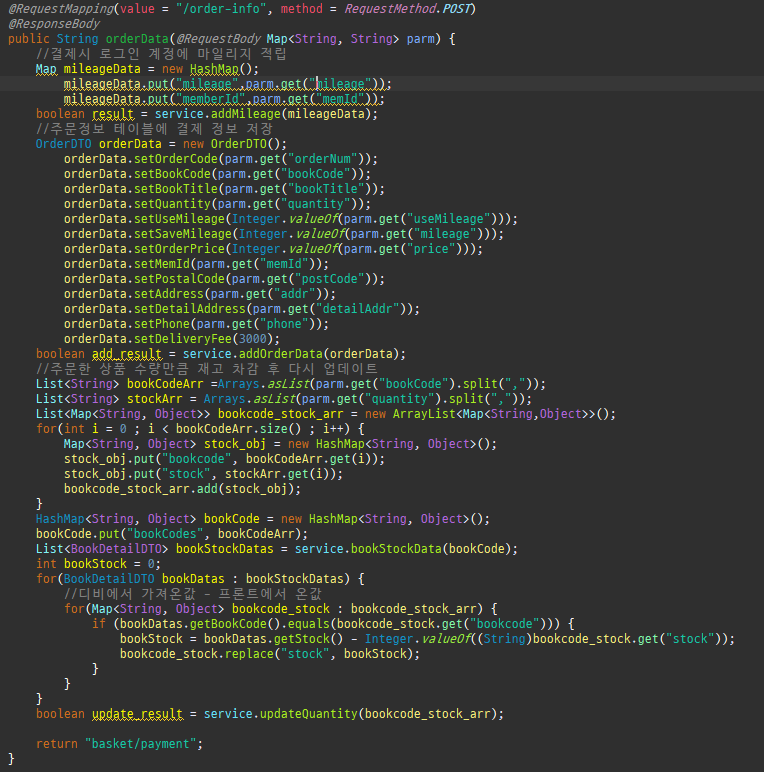Viewport: 764px width, 772px height.
Task: Click the return "basket/payment" statement
Action: point(119,744)
